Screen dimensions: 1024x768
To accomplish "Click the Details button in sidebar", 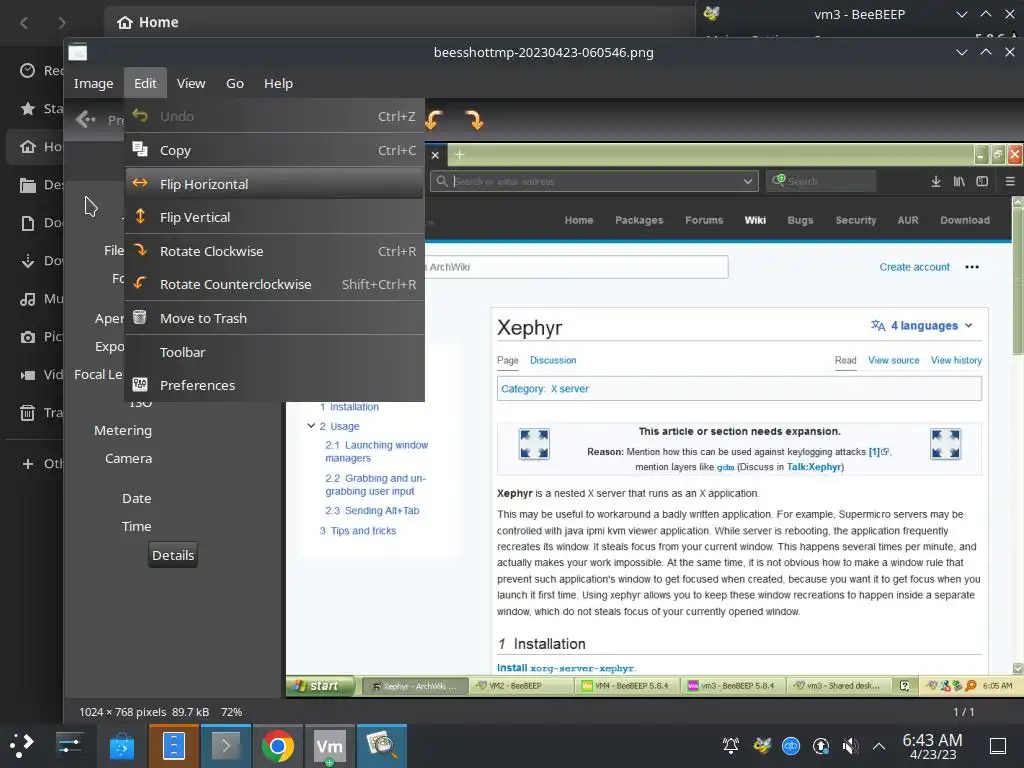I will point(173,555).
